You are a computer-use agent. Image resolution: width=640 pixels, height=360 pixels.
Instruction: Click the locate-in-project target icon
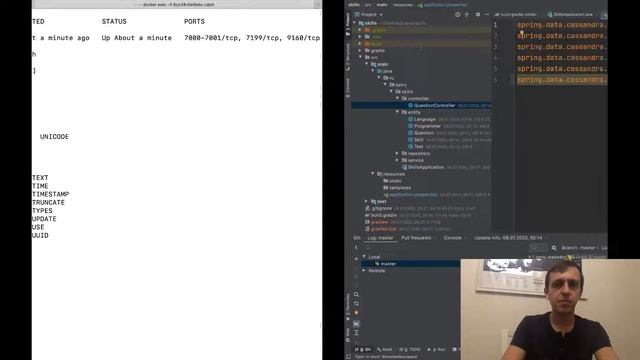[x=458, y=14]
